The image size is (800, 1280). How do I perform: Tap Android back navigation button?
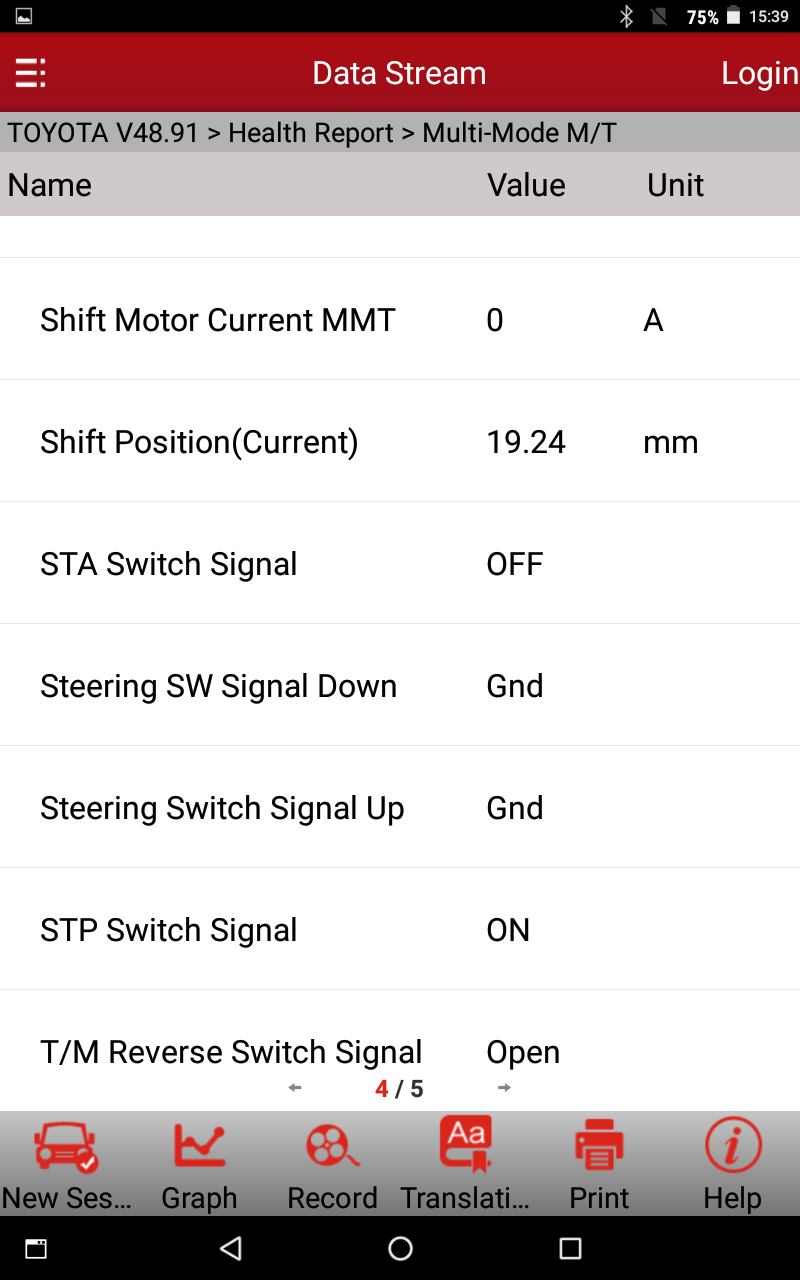tap(231, 1248)
